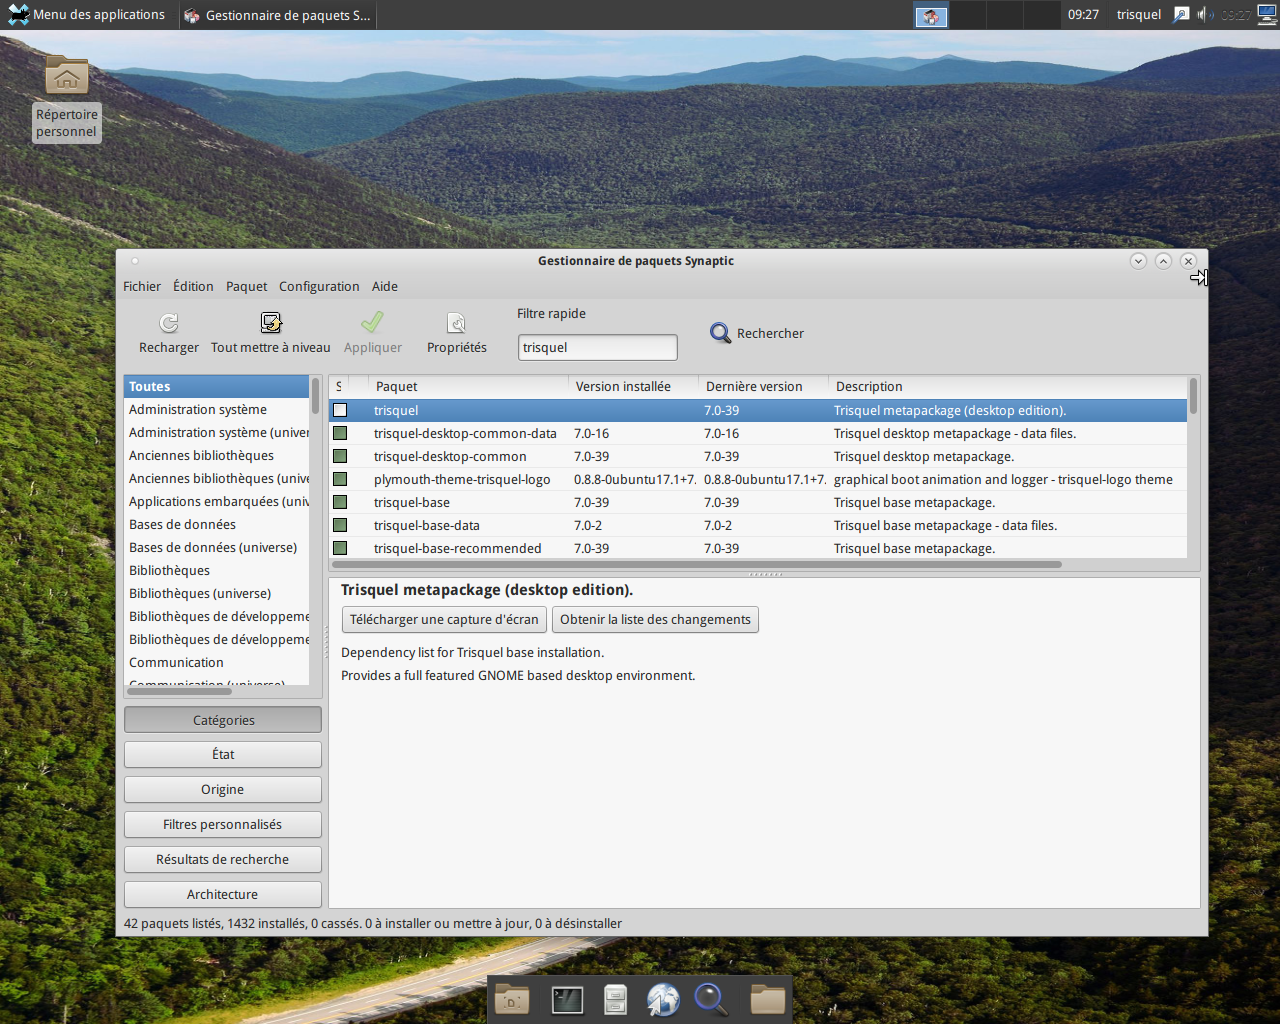Switch to État filter view
1280x1024 pixels.
[x=223, y=755]
